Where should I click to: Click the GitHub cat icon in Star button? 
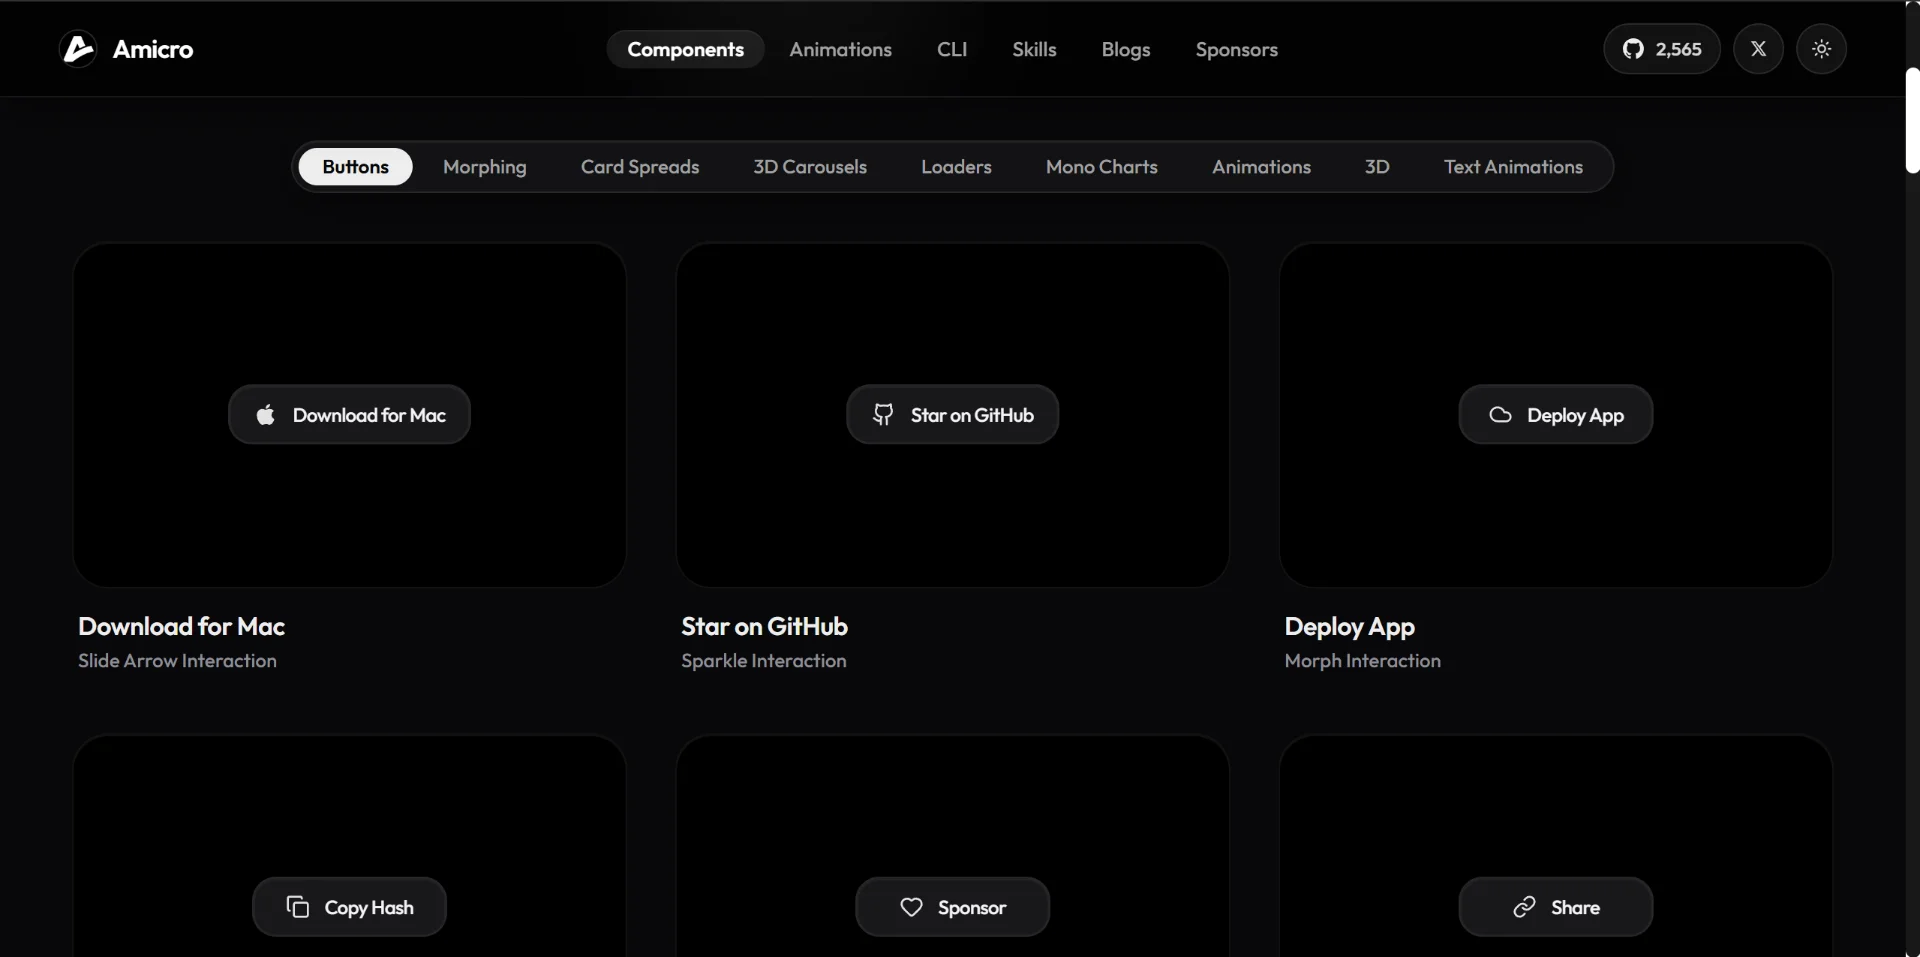coord(883,415)
